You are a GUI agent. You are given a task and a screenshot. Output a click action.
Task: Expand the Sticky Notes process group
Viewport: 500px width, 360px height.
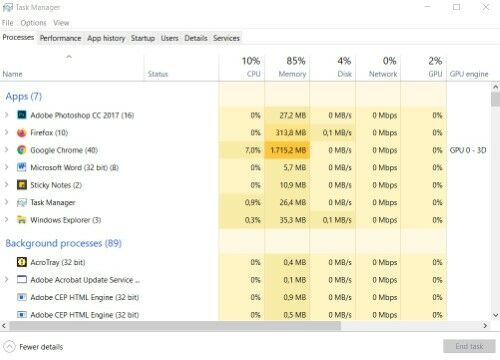pos(6,185)
